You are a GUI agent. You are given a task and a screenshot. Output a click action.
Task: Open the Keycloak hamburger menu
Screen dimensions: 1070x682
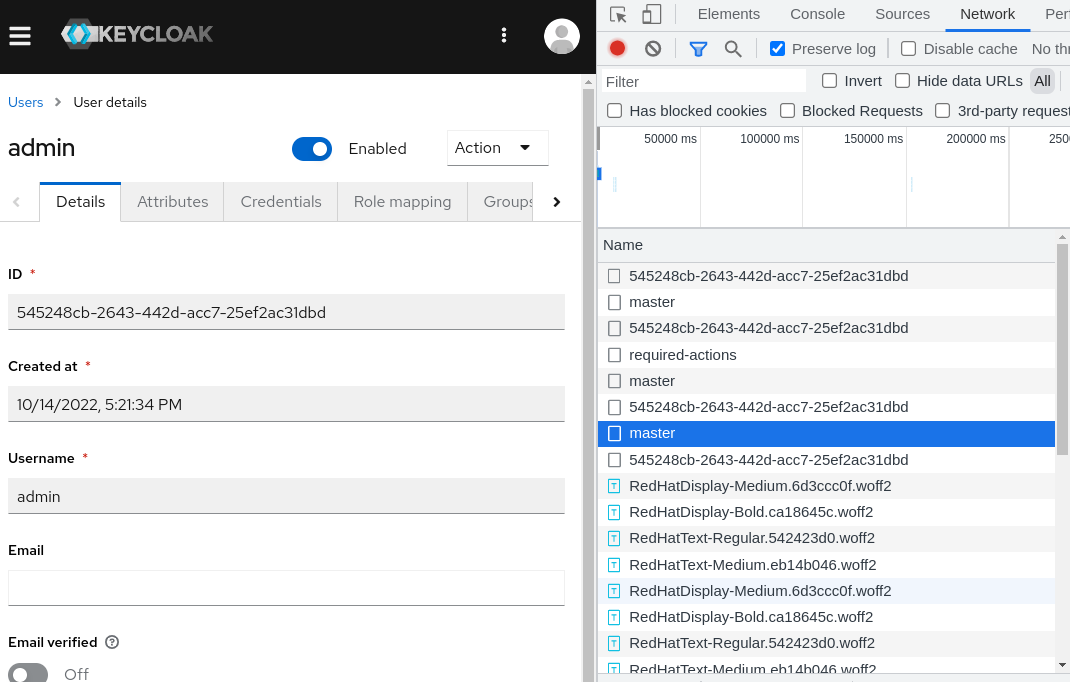pos(19,33)
